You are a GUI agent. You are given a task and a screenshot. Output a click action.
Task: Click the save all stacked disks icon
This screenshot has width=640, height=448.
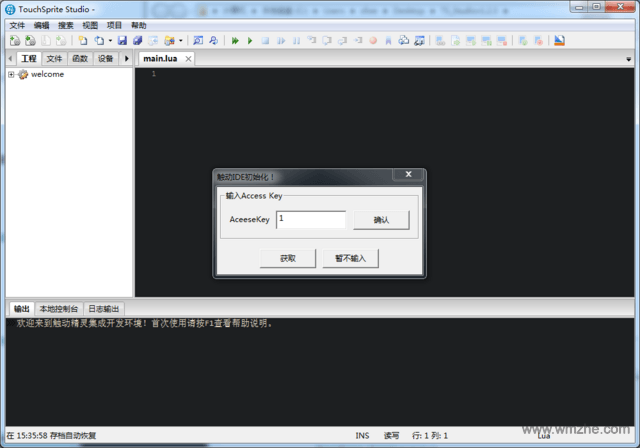pos(138,40)
